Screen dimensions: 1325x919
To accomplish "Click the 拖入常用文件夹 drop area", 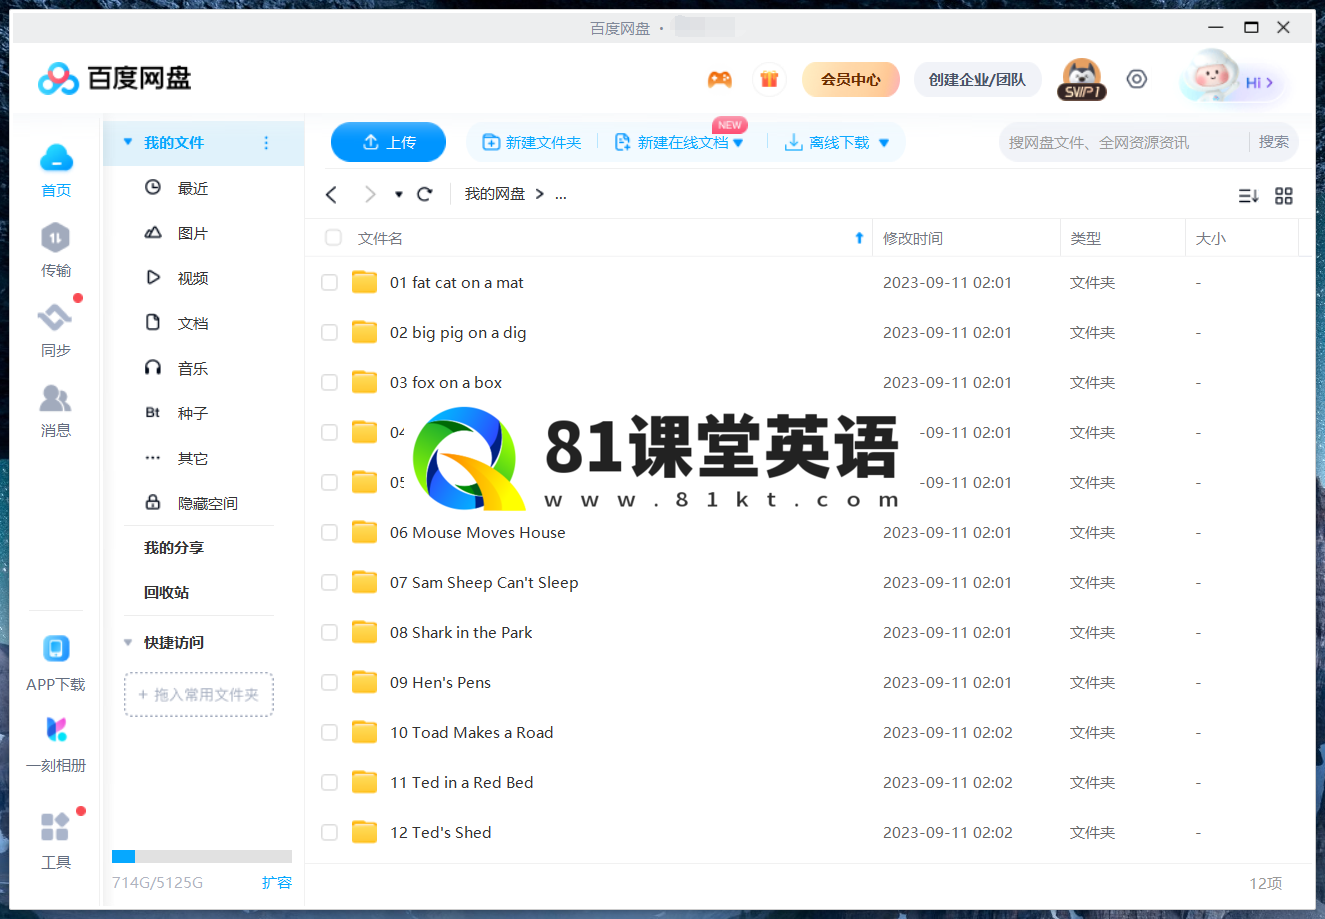I will [x=199, y=694].
